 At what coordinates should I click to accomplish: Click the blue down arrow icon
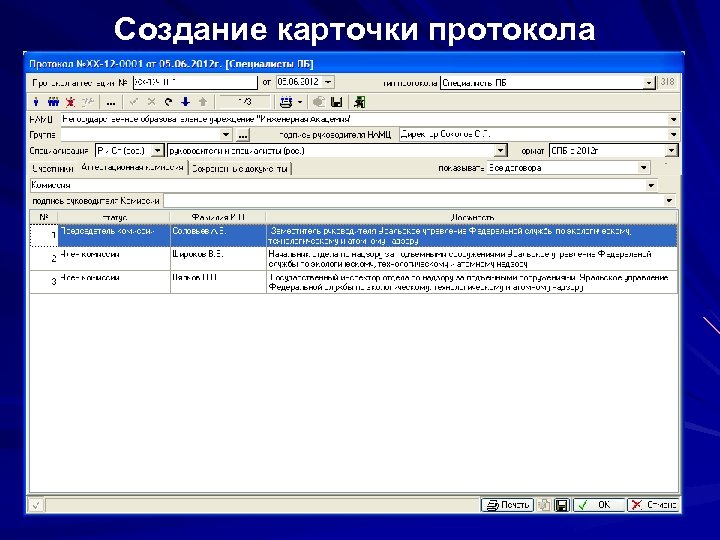coord(186,102)
